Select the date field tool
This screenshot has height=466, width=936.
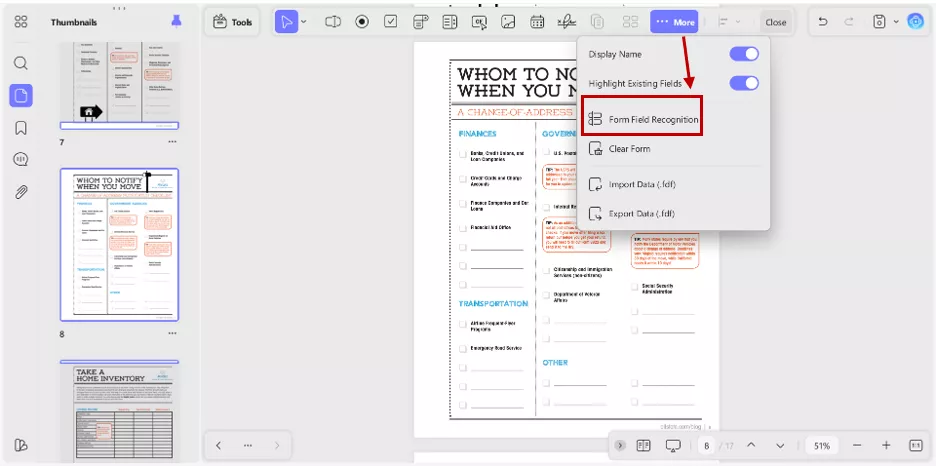[537, 22]
